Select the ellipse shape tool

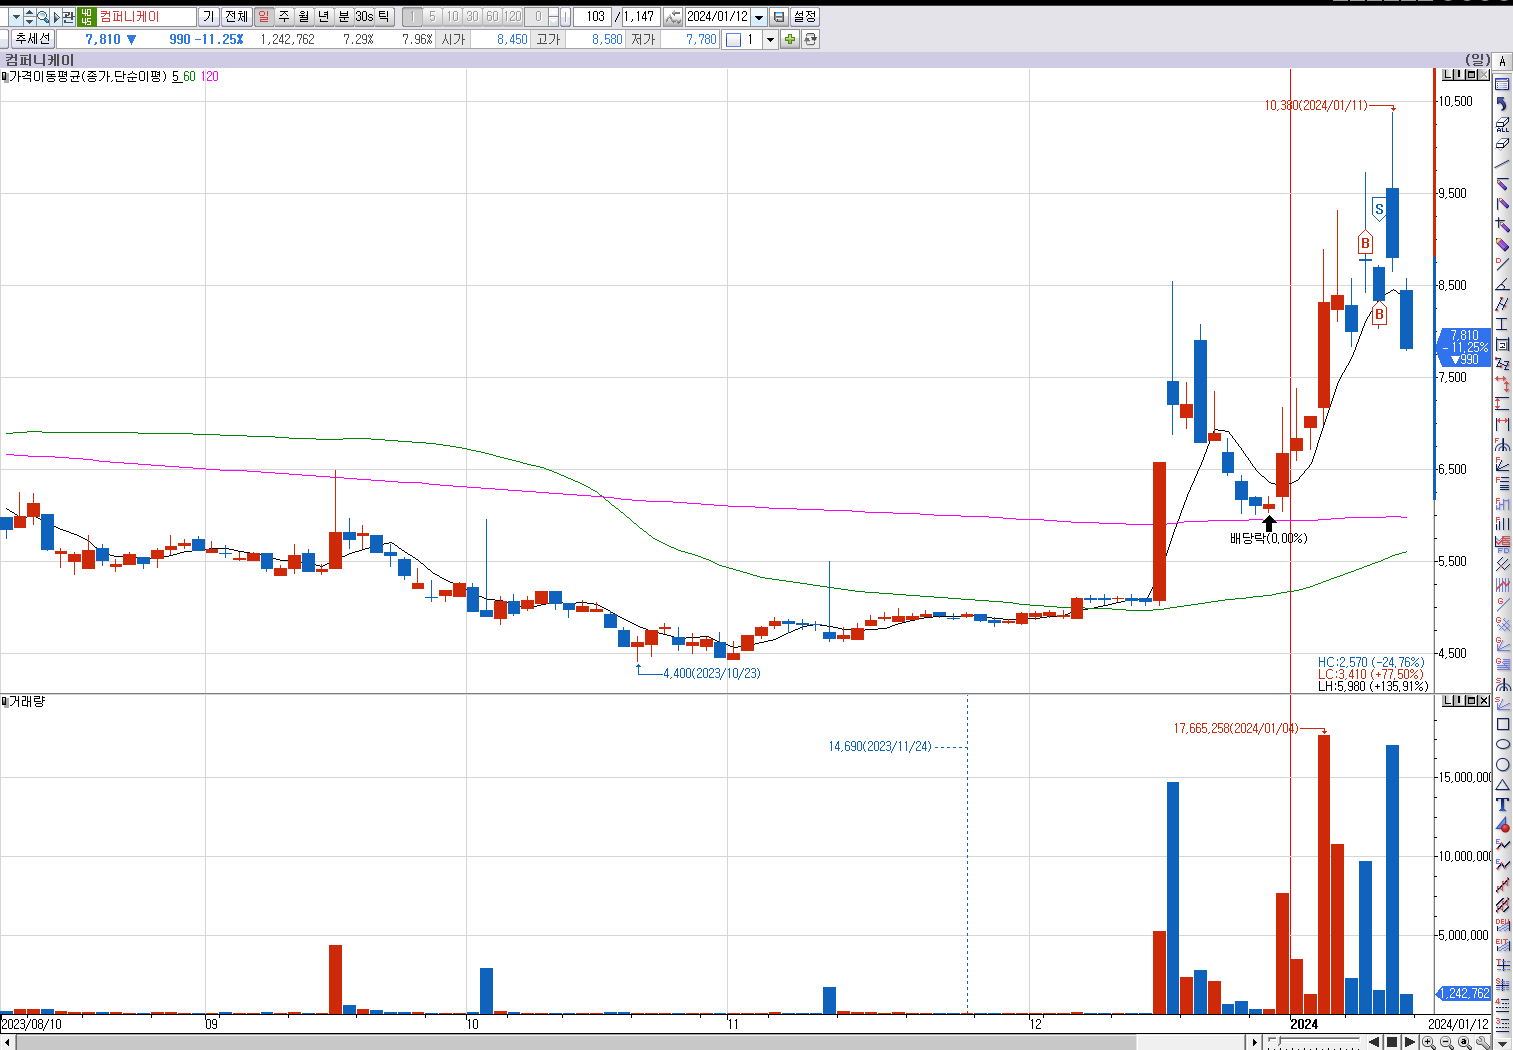1503,744
